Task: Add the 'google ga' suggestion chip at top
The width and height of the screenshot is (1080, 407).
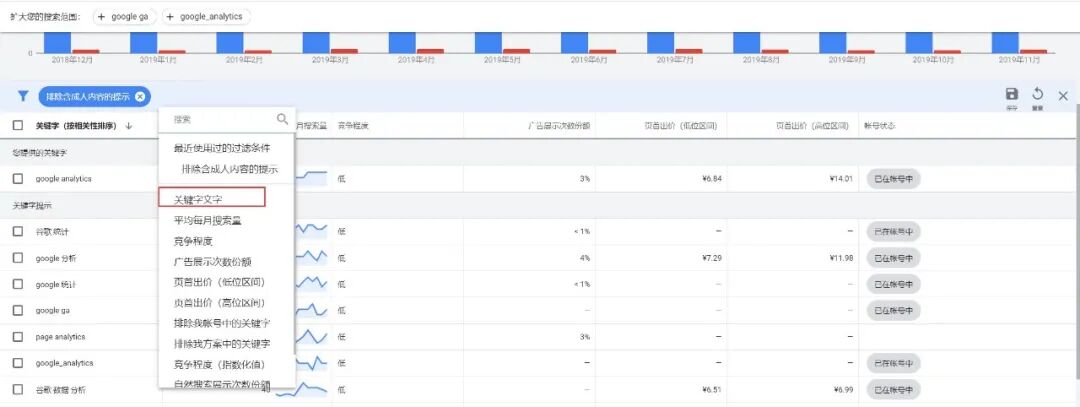Action: [x=125, y=17]
